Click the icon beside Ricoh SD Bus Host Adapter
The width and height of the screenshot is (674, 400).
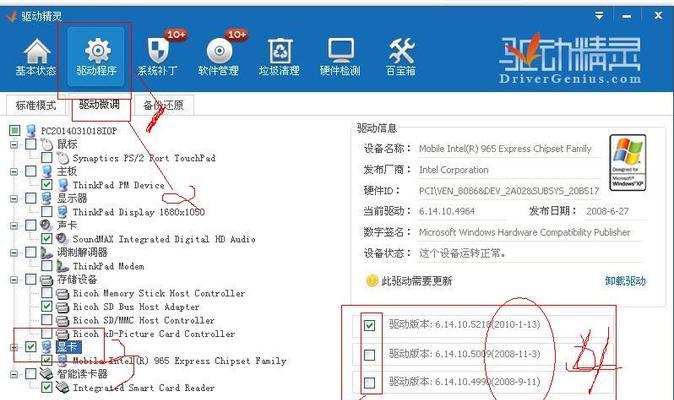click(x=63, y=307)
